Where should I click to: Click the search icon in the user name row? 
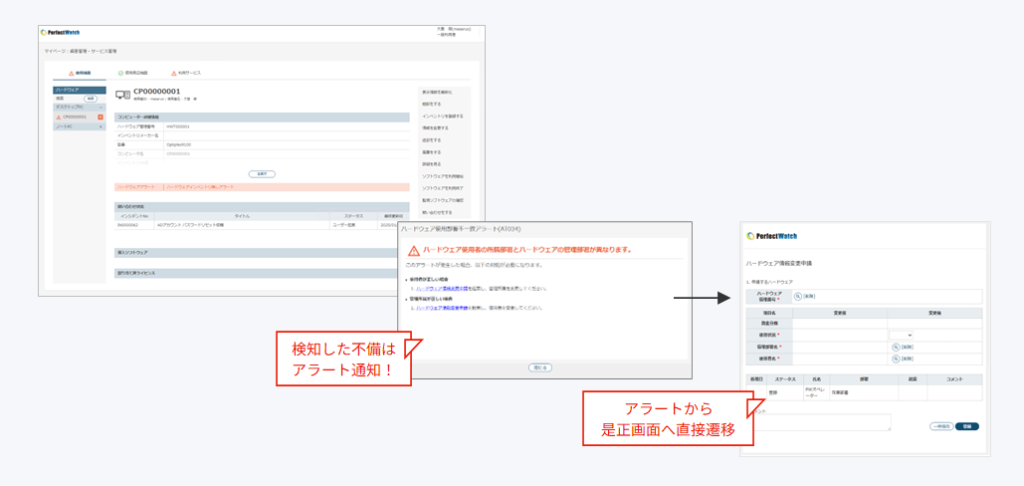pos(896,357)
